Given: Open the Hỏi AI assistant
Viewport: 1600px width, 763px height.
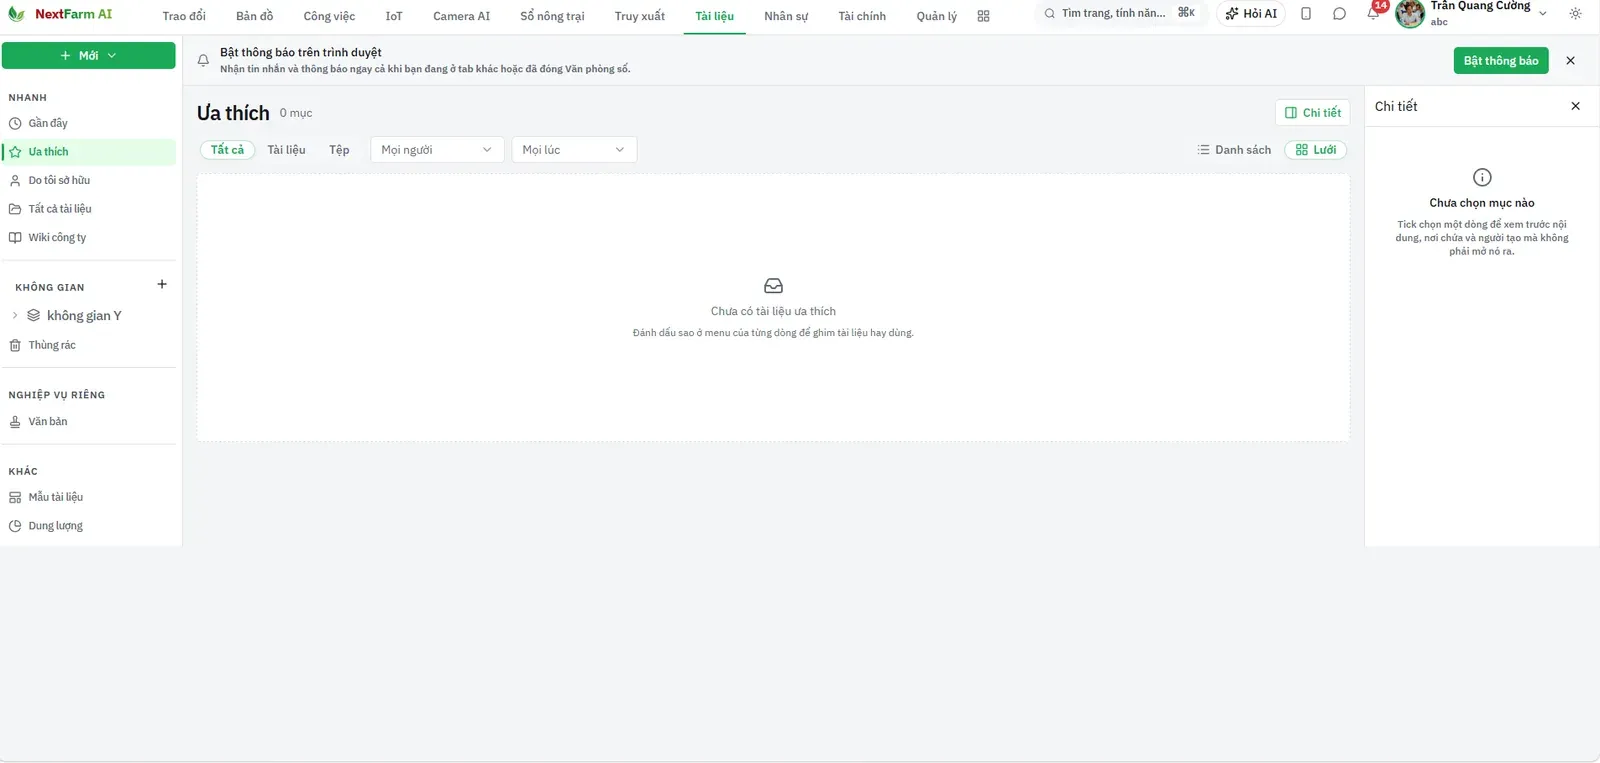Looking at the screenshot, I should [x=1251, y=14].
